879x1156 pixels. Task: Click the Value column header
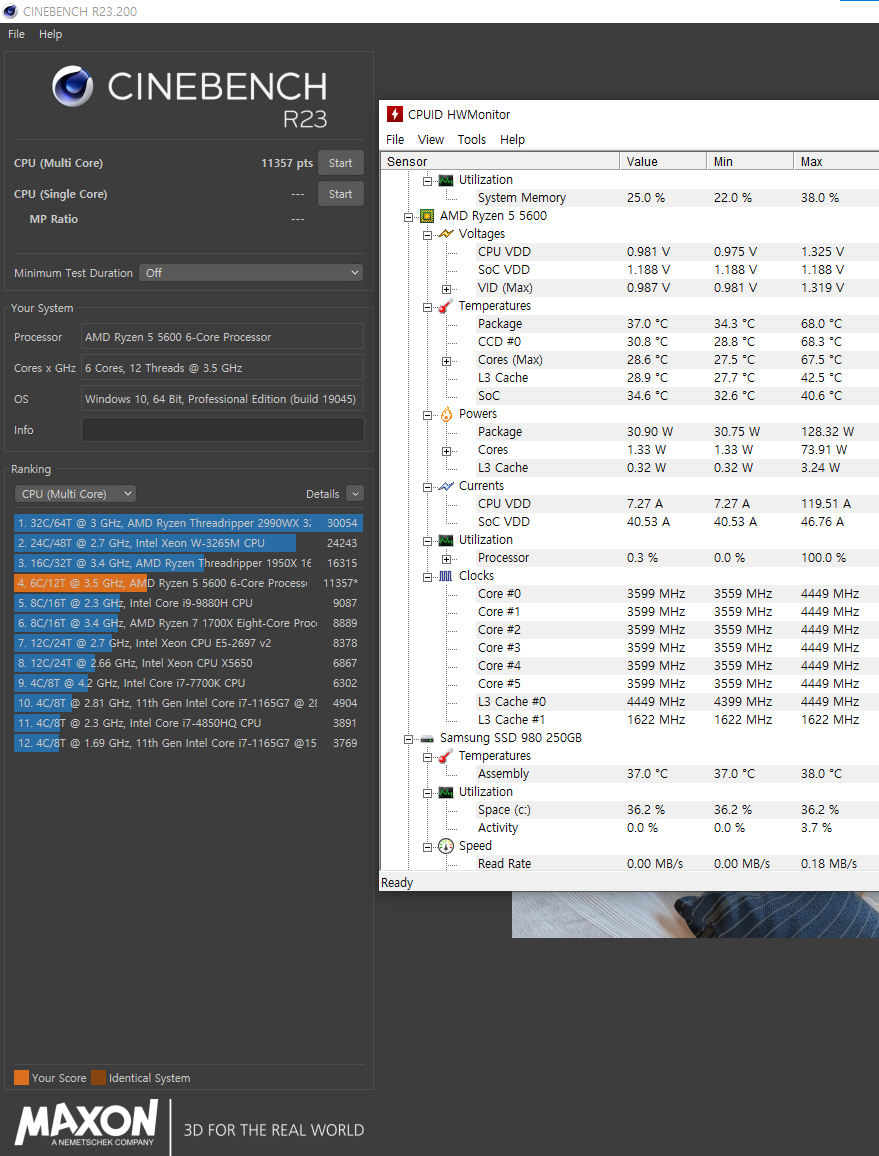click(x=663, y=161)
